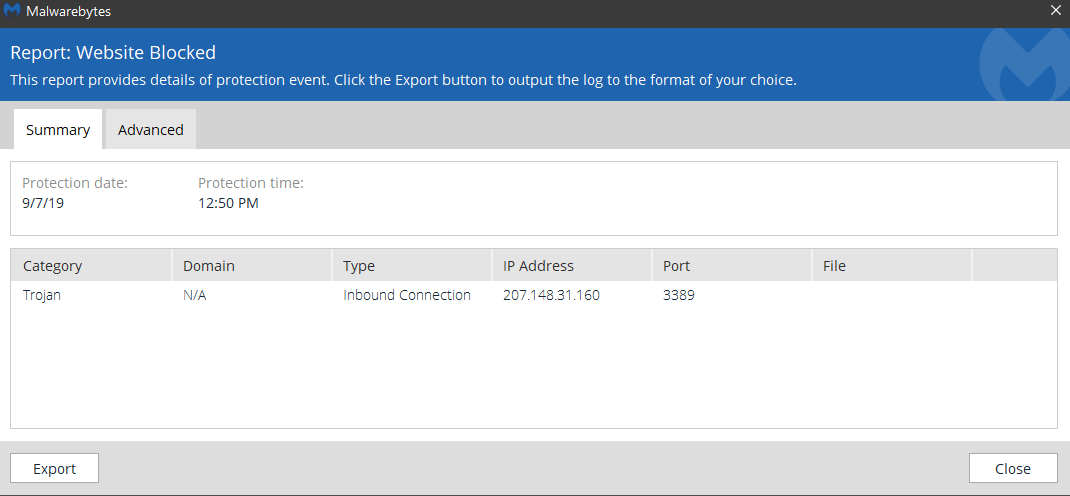Click the Close button

tap(1013, 469)
